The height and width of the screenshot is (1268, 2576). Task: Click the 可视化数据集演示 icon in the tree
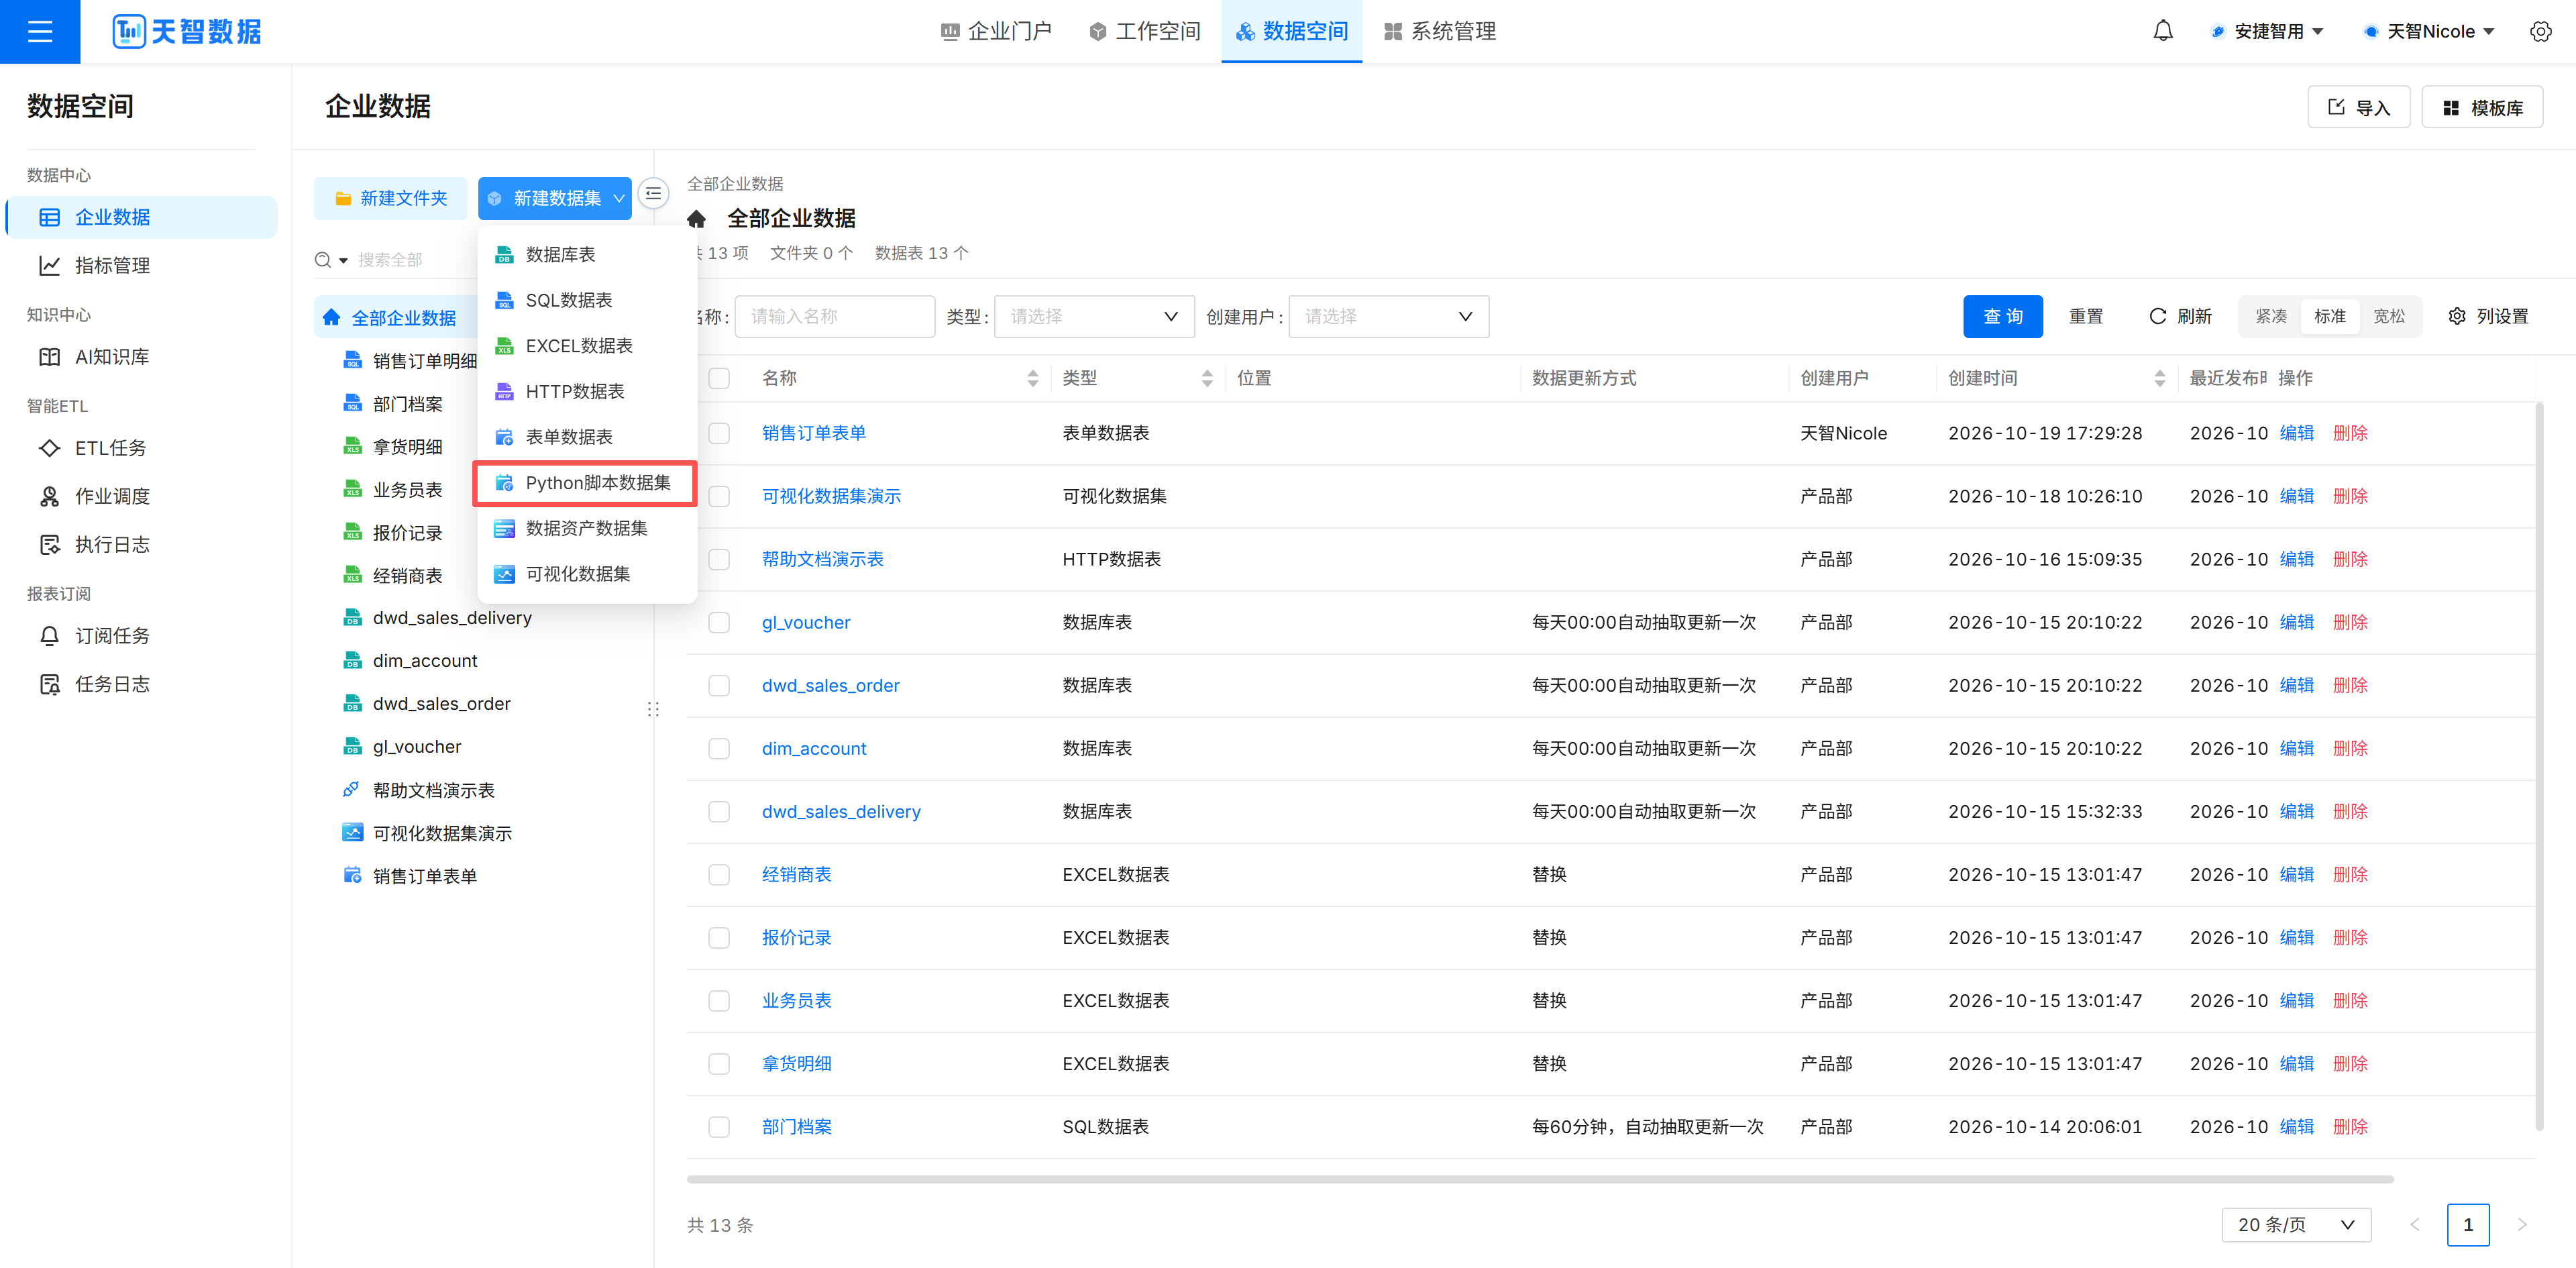pos(352,833)
